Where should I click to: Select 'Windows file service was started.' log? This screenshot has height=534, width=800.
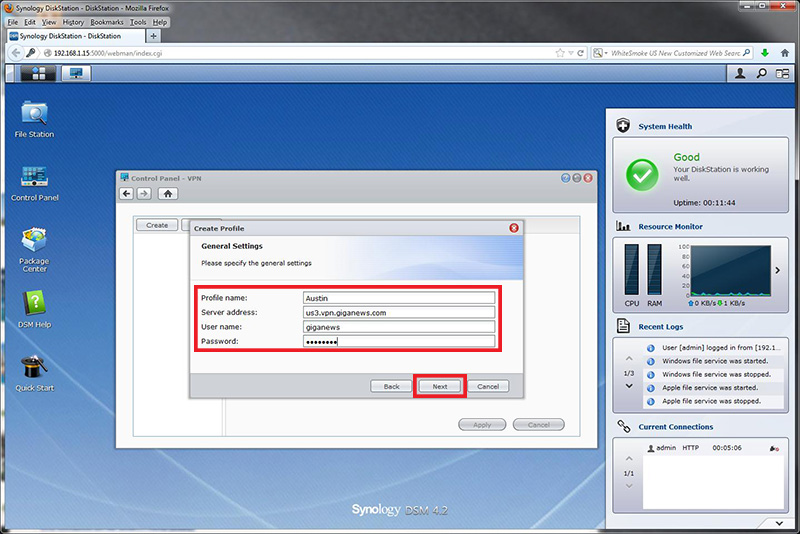click(713, 361)
